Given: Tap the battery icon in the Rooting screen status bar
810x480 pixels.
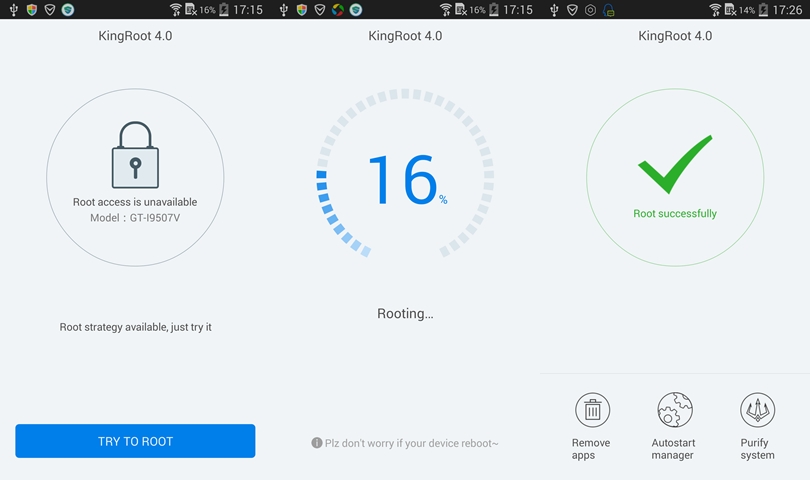Looking at the screenshot, I should click(494, 9).
